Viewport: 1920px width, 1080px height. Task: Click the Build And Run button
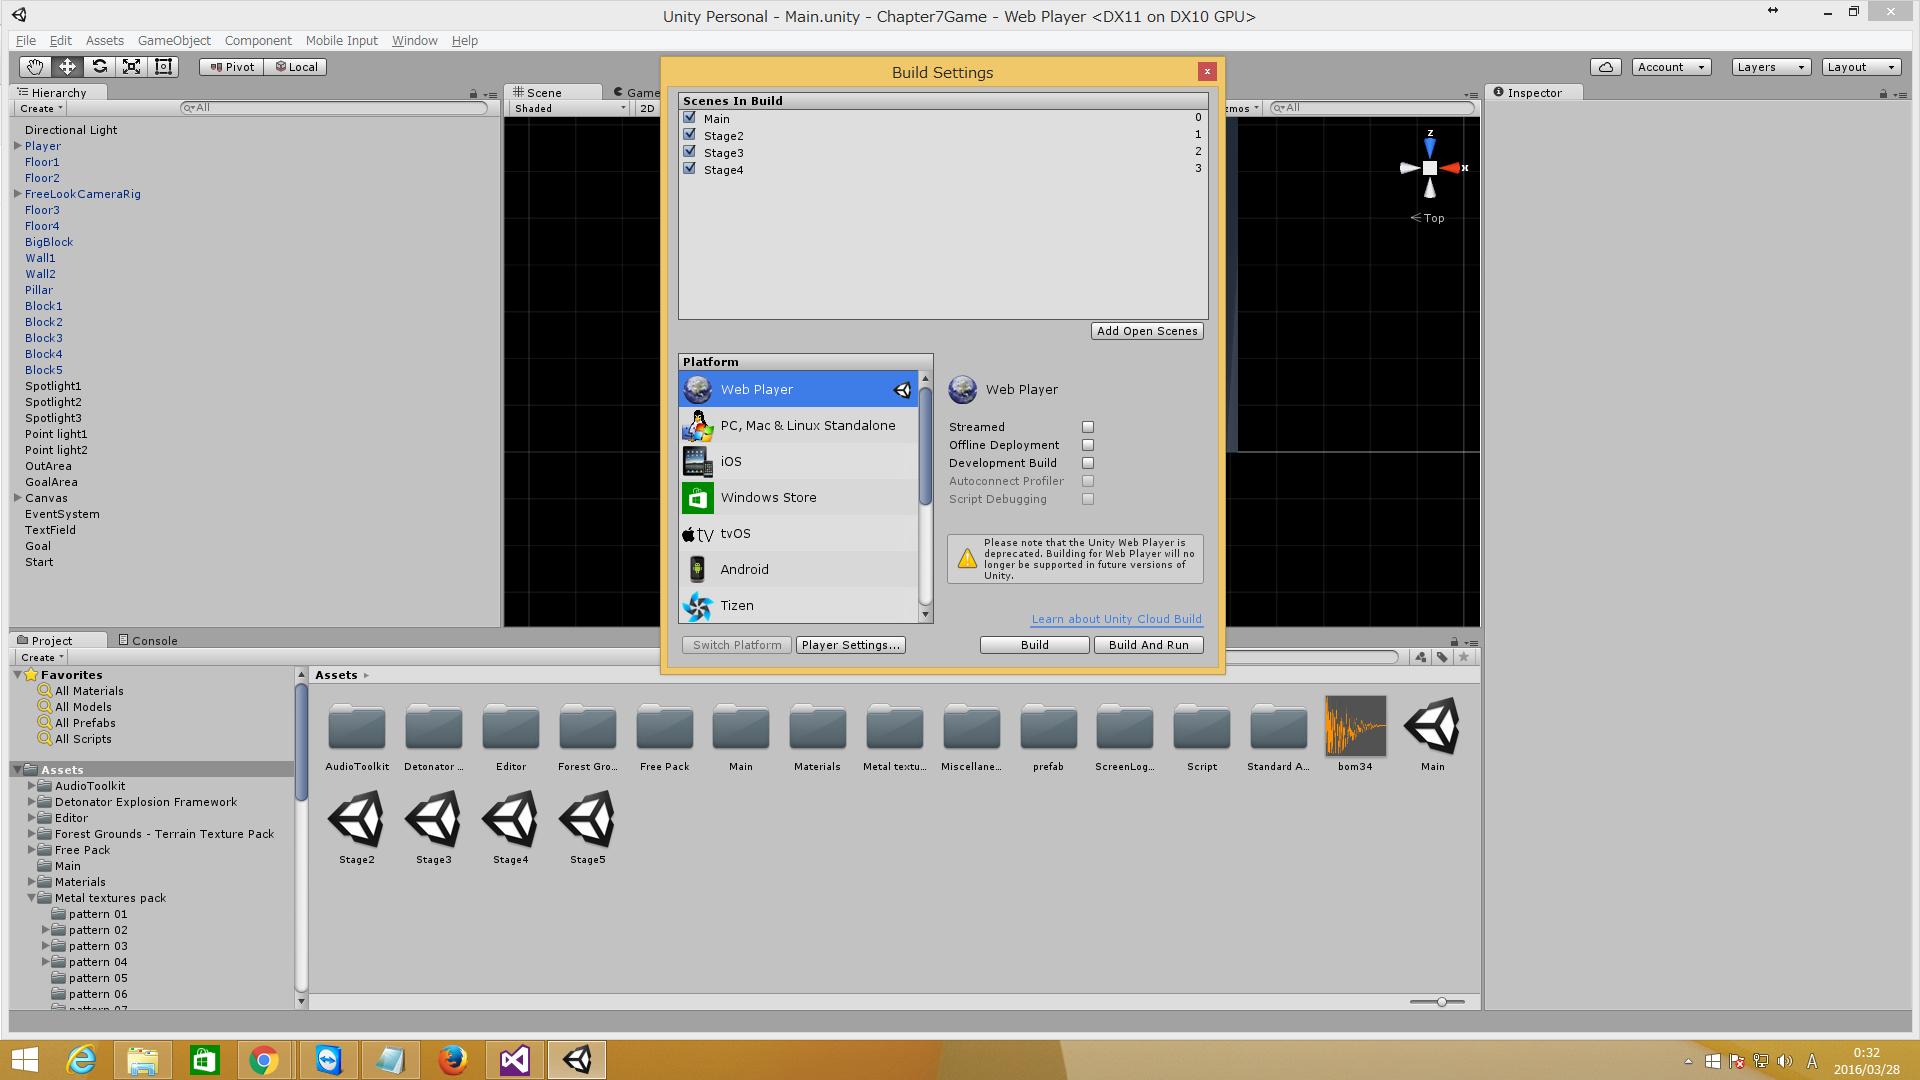(x=1148, y=644)
